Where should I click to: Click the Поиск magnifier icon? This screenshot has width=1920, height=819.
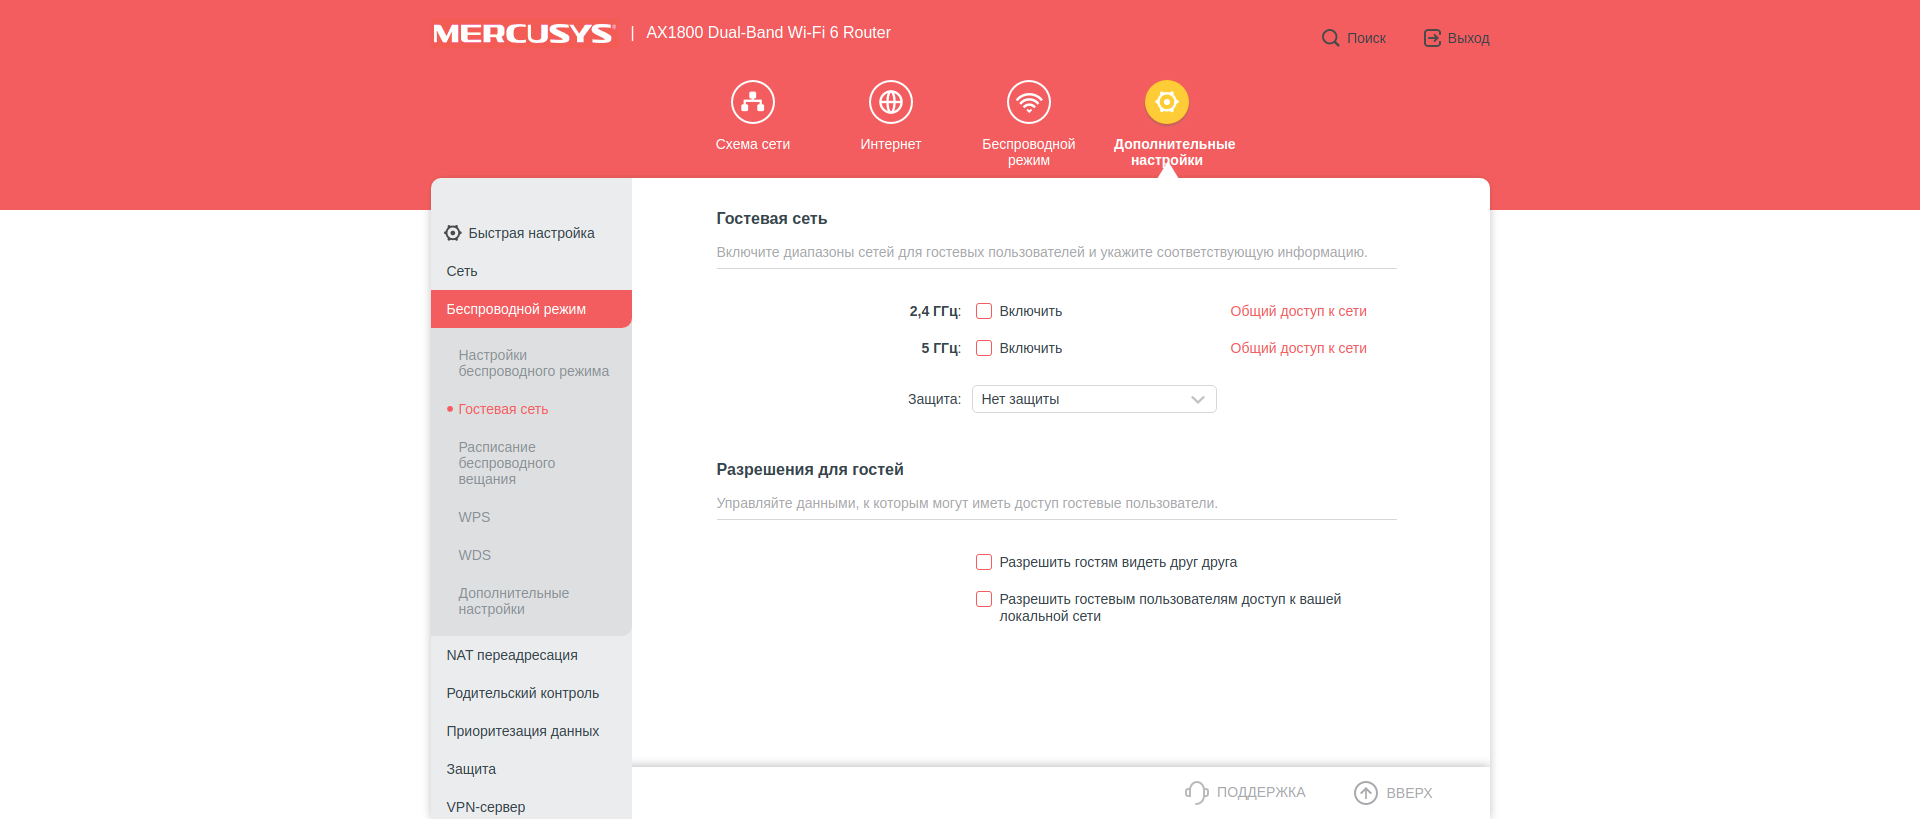pyautogui.click(x=1330, y=38)
